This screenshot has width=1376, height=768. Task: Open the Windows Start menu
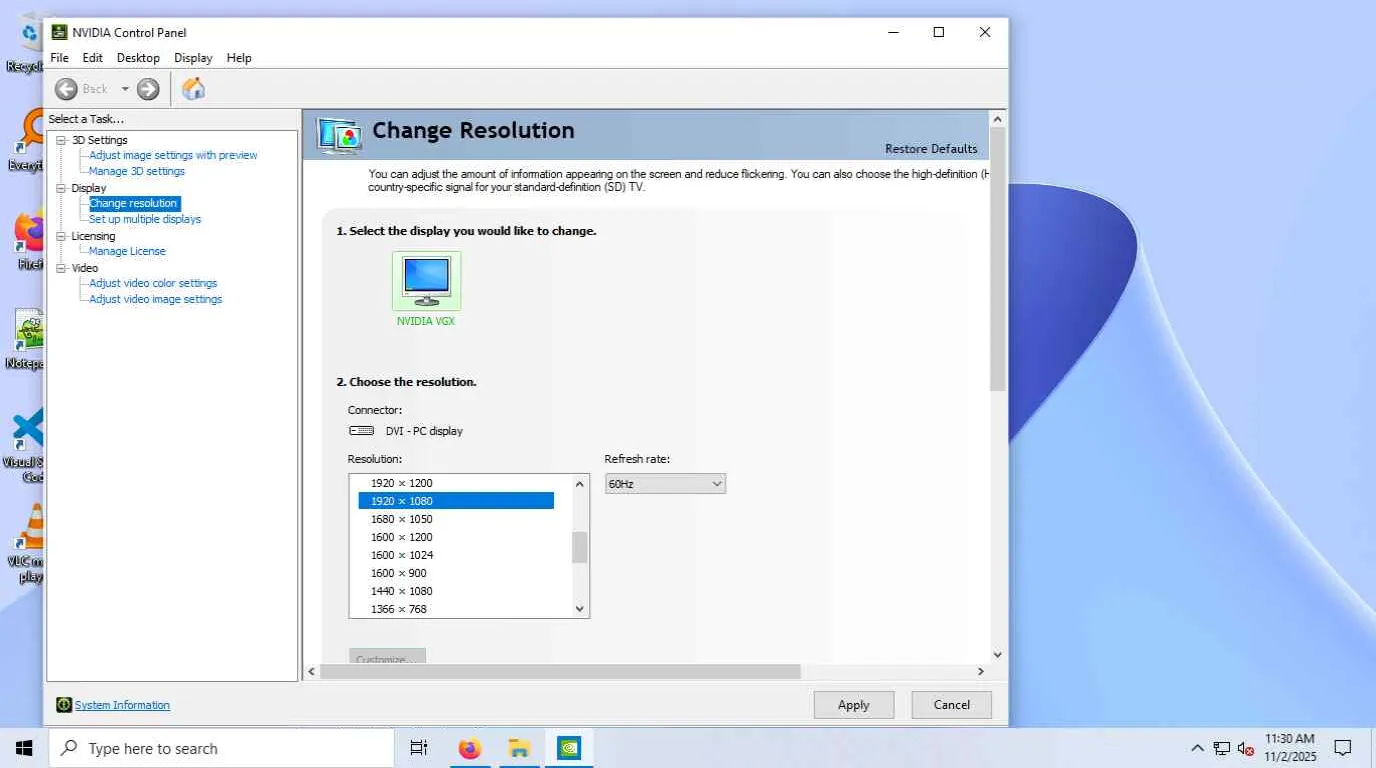click(24, 748)
